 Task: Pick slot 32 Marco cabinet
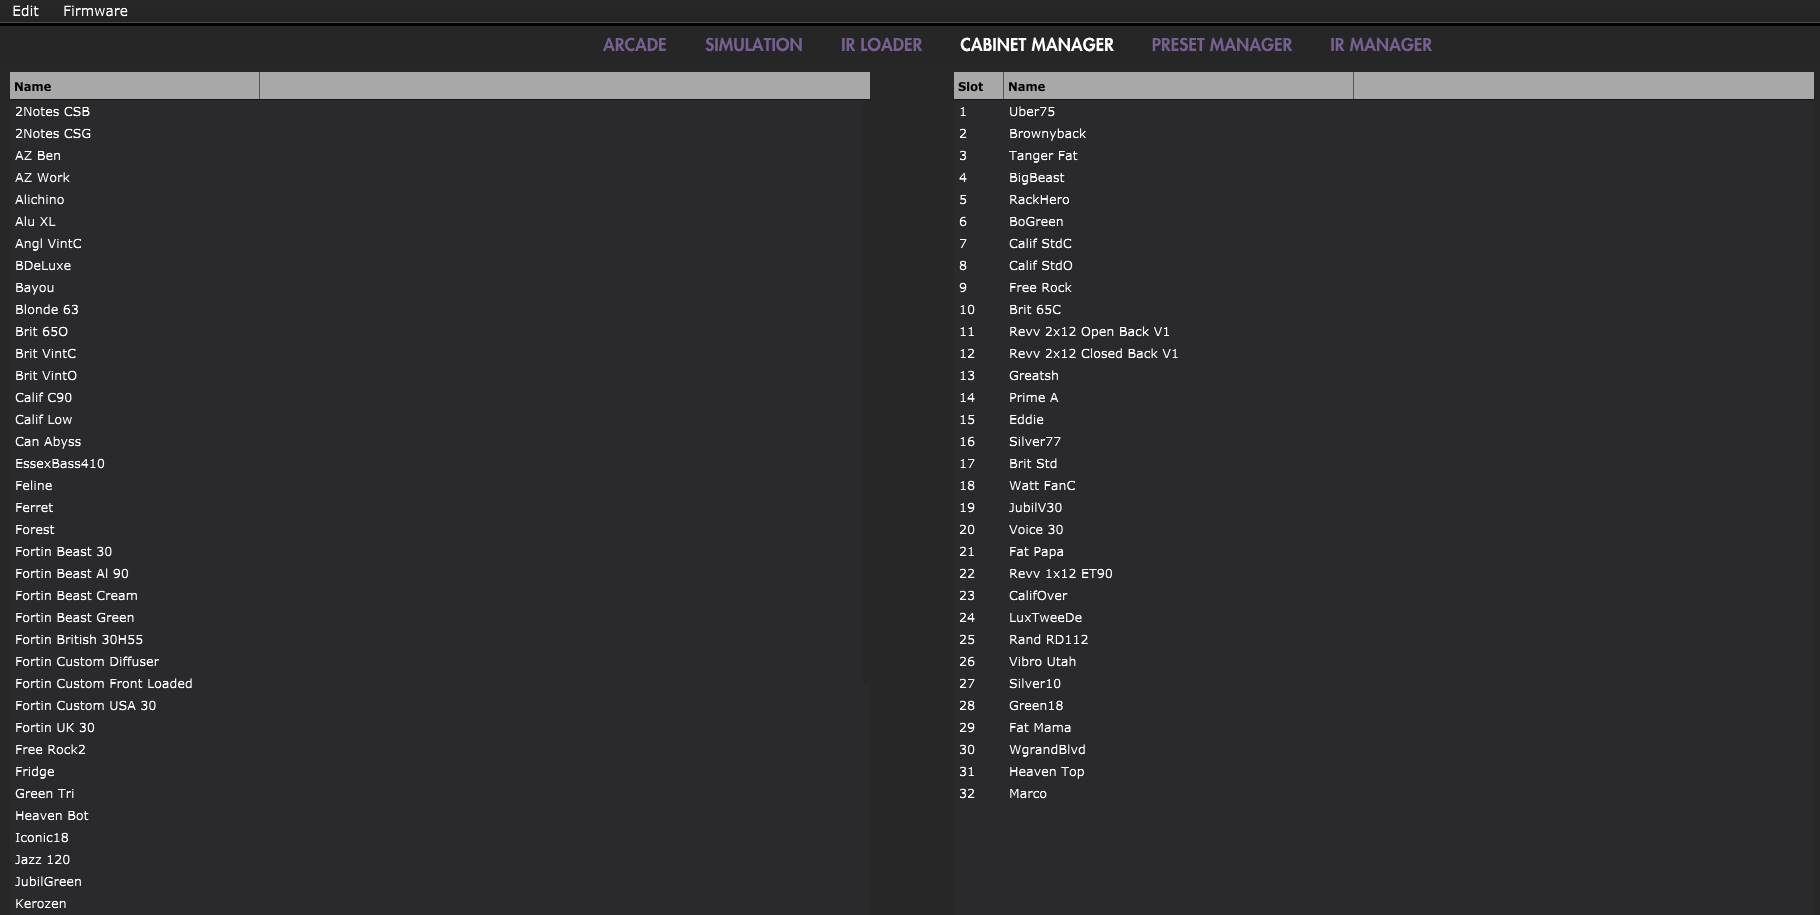(x=1027, y=794)
